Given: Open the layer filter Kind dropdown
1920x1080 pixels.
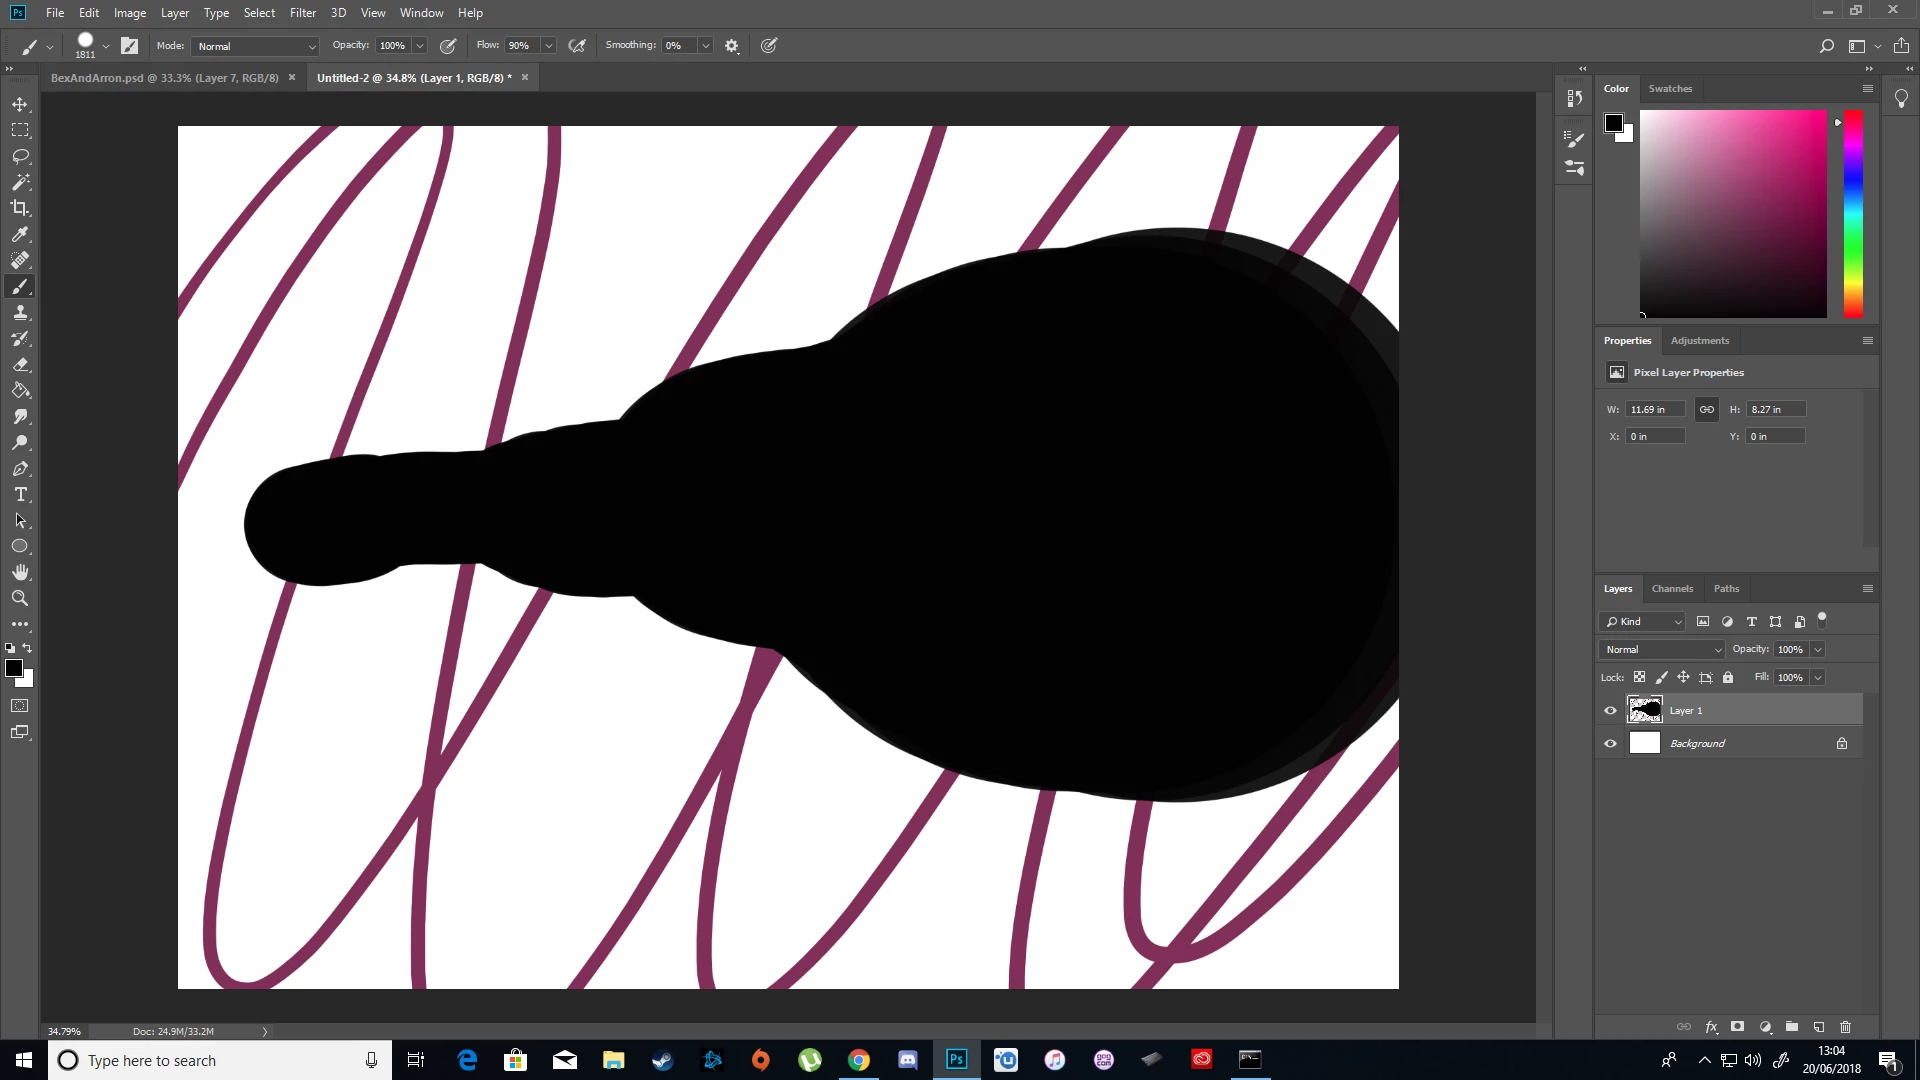Looking at the screenshot, I should tap(1644, 621).
